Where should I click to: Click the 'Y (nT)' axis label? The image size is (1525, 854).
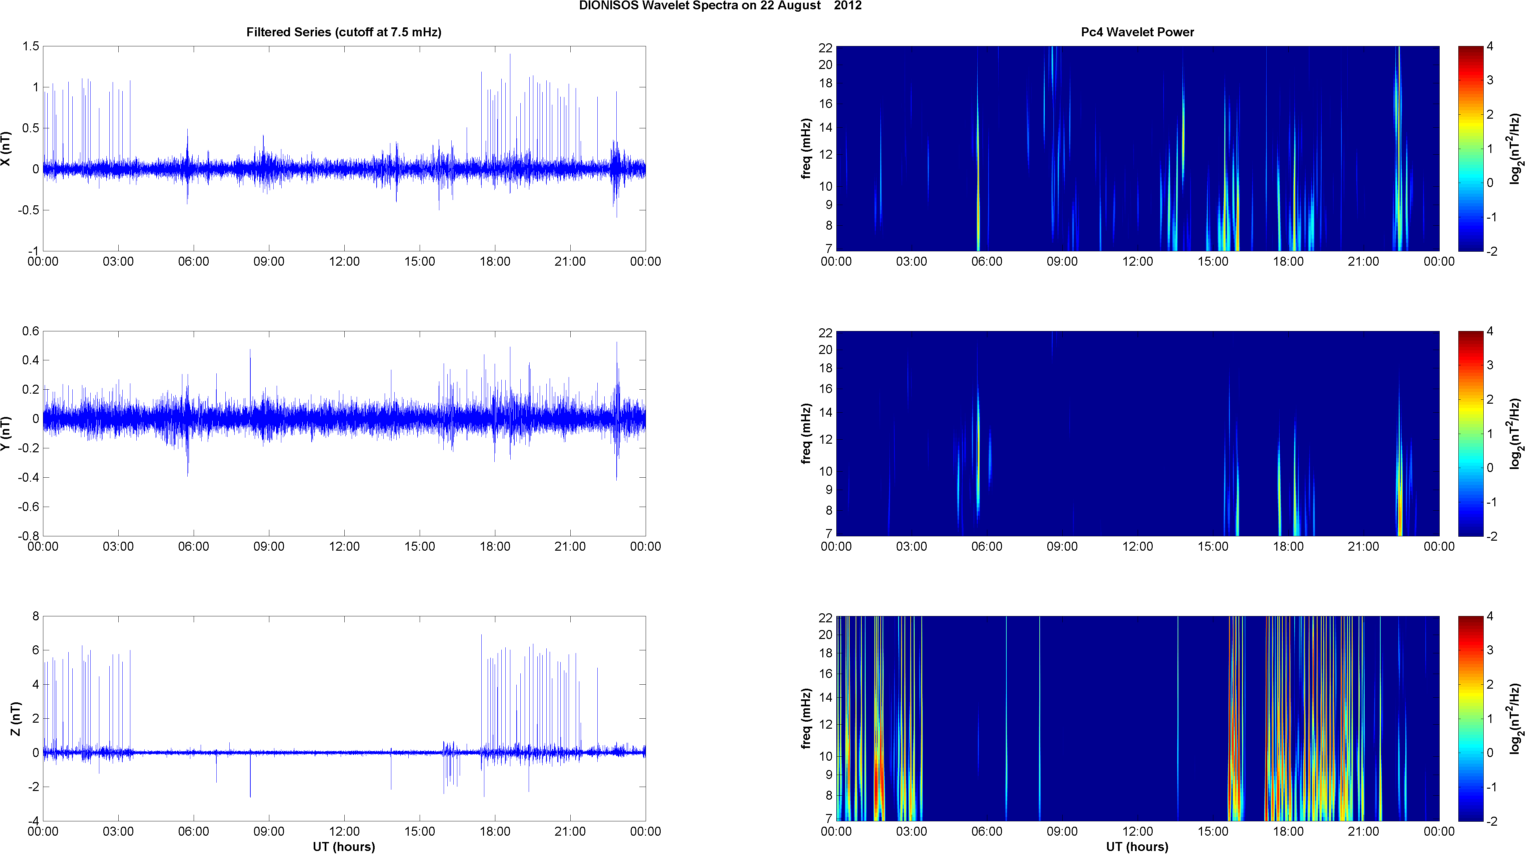tap(7, 434)
